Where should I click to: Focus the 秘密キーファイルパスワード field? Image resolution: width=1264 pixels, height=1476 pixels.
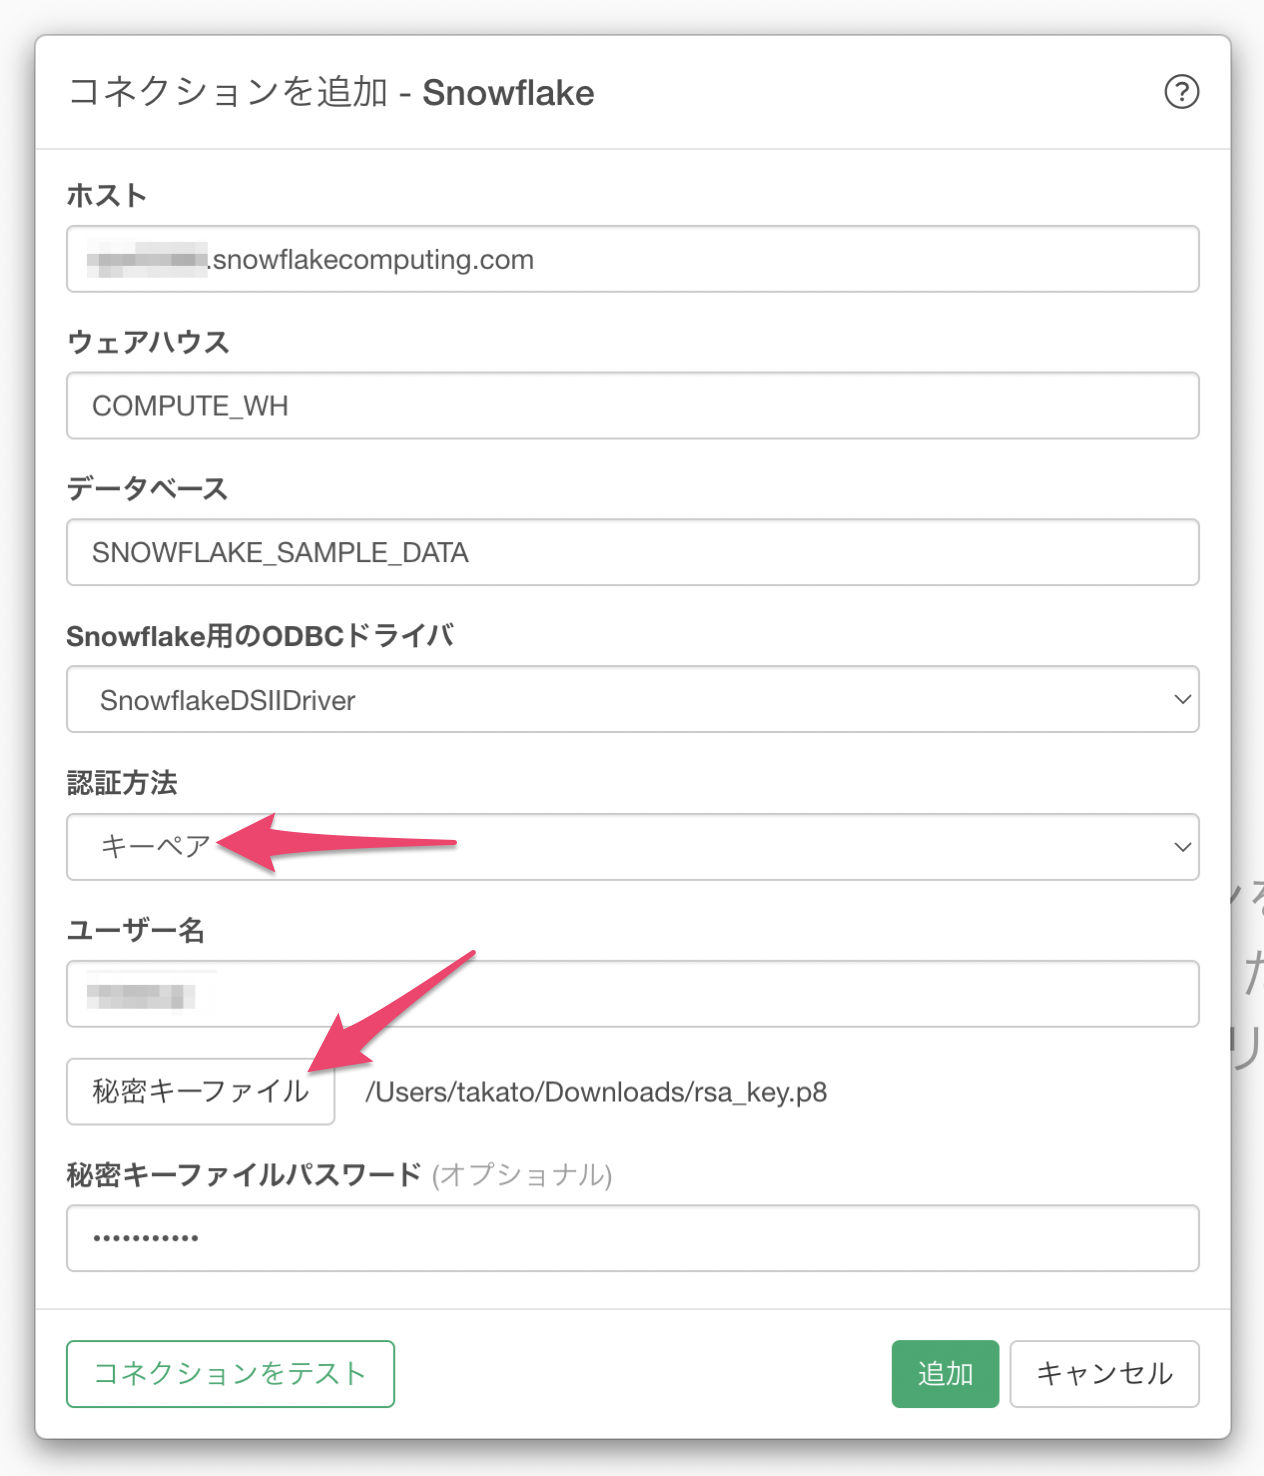coord(632,1238)
